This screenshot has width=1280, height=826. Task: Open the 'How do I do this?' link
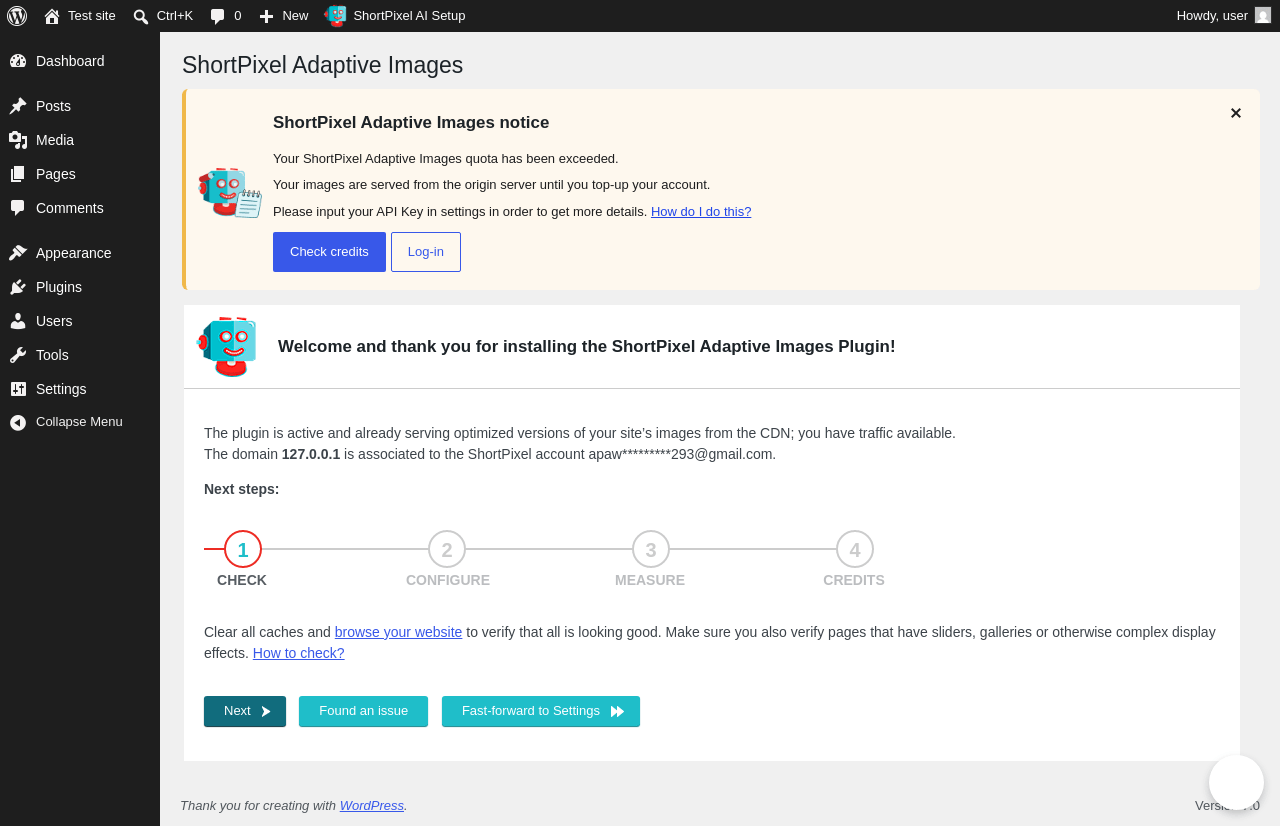701,212
